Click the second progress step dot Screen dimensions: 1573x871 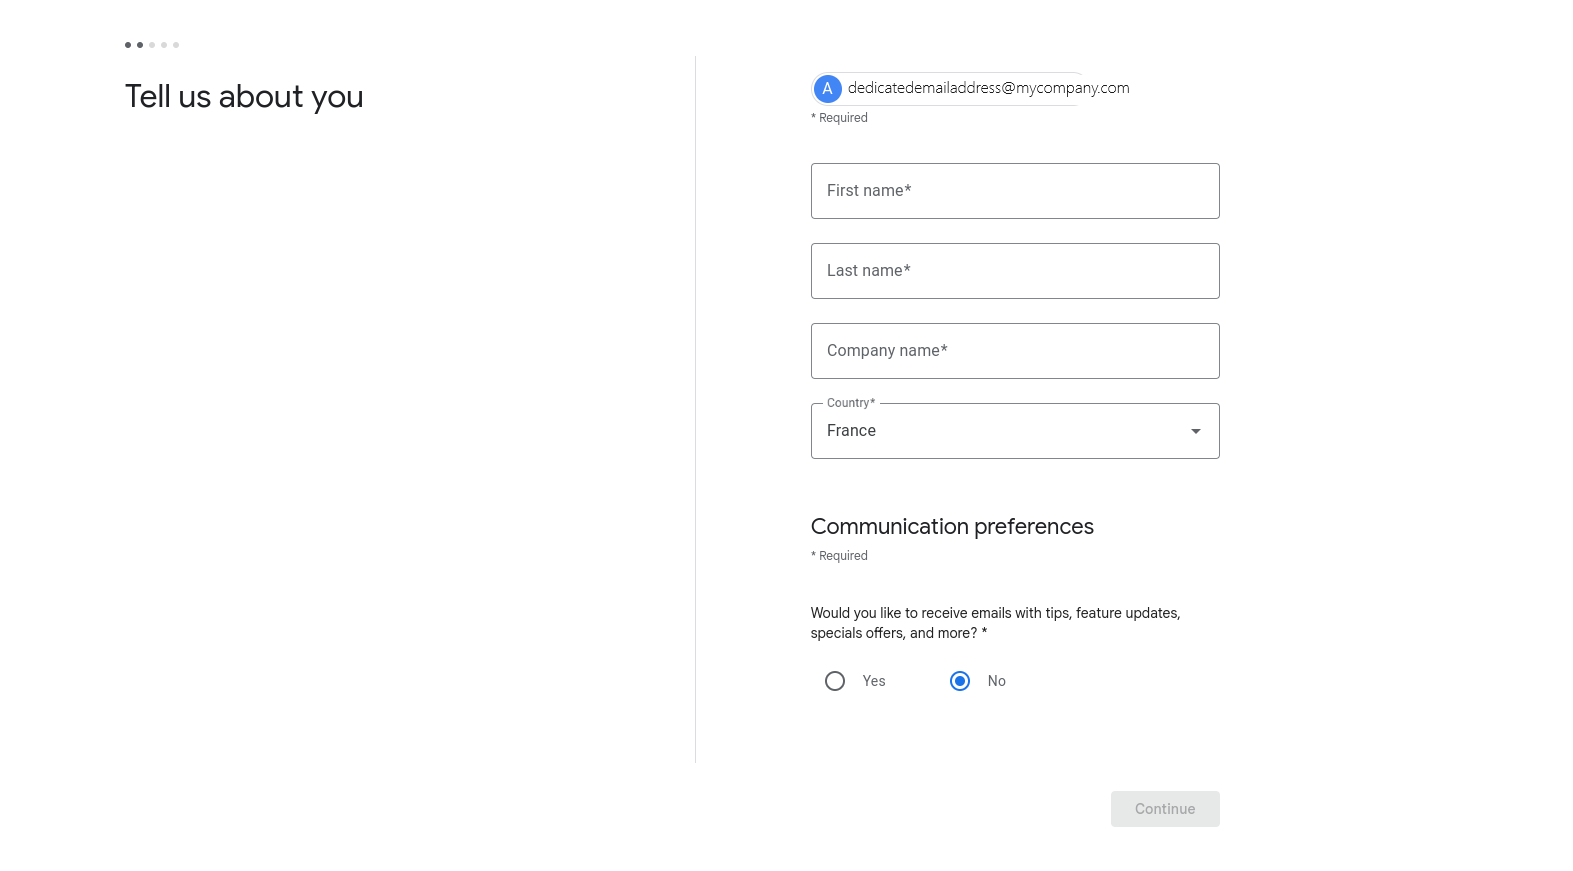[x=140, y=45]
